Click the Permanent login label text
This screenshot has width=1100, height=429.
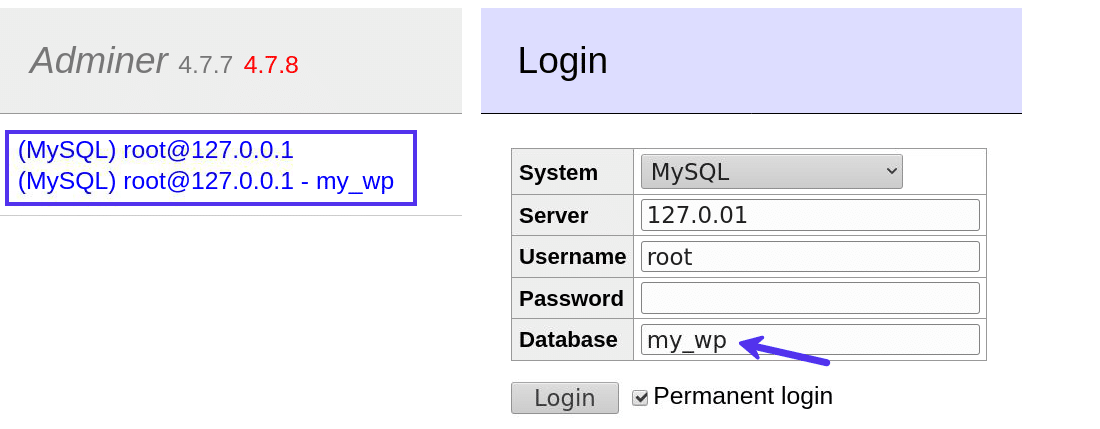coord(742,396)
